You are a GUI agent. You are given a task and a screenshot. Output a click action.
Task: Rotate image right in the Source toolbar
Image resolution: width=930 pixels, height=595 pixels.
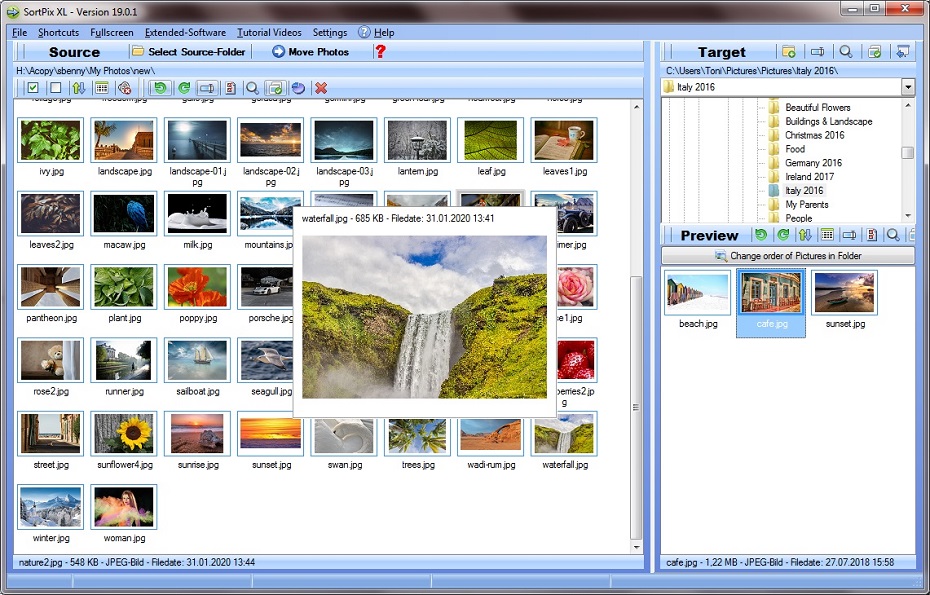point(185,88)
